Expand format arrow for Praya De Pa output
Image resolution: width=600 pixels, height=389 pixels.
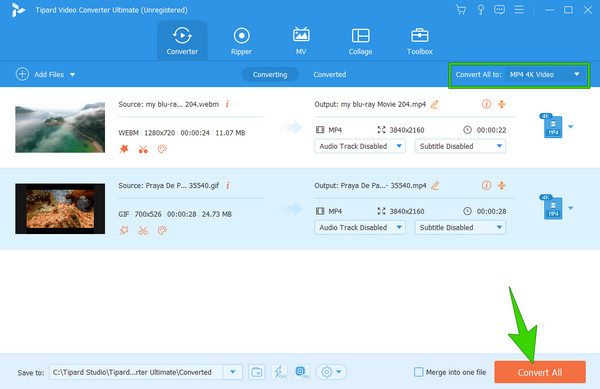tap(571, 208)
